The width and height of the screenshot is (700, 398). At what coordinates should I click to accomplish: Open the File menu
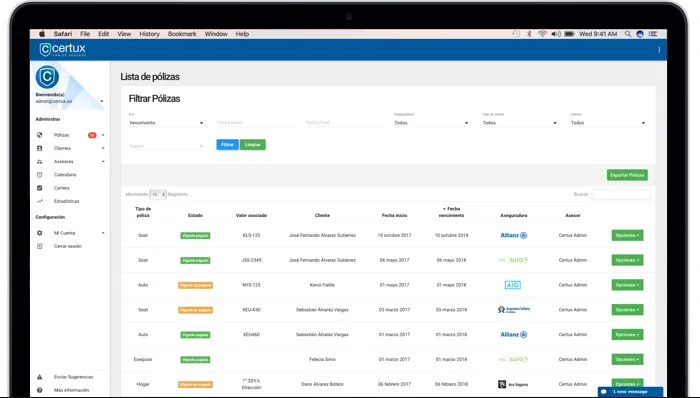[85, 34]
